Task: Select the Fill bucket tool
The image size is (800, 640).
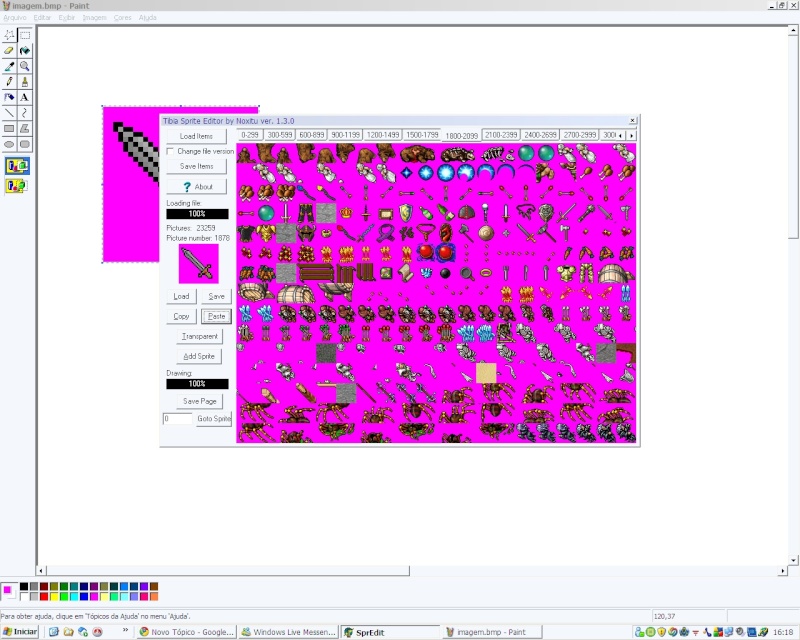Action: pos(25,50)
